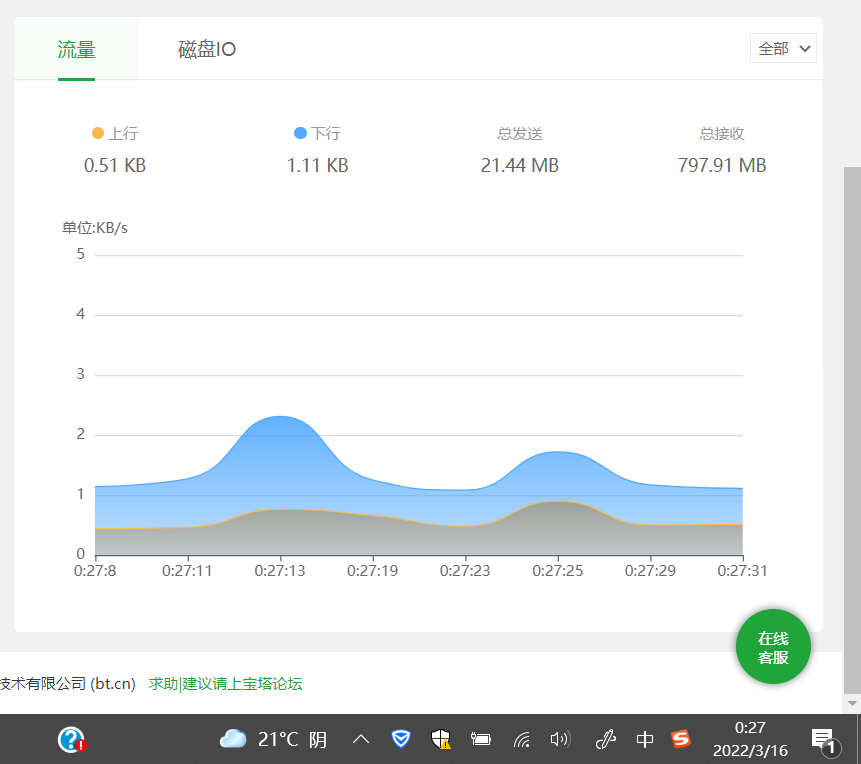Click the orange 上行 legend dot
The width and height of the screenshot is (861, 764).
point(98,133)
